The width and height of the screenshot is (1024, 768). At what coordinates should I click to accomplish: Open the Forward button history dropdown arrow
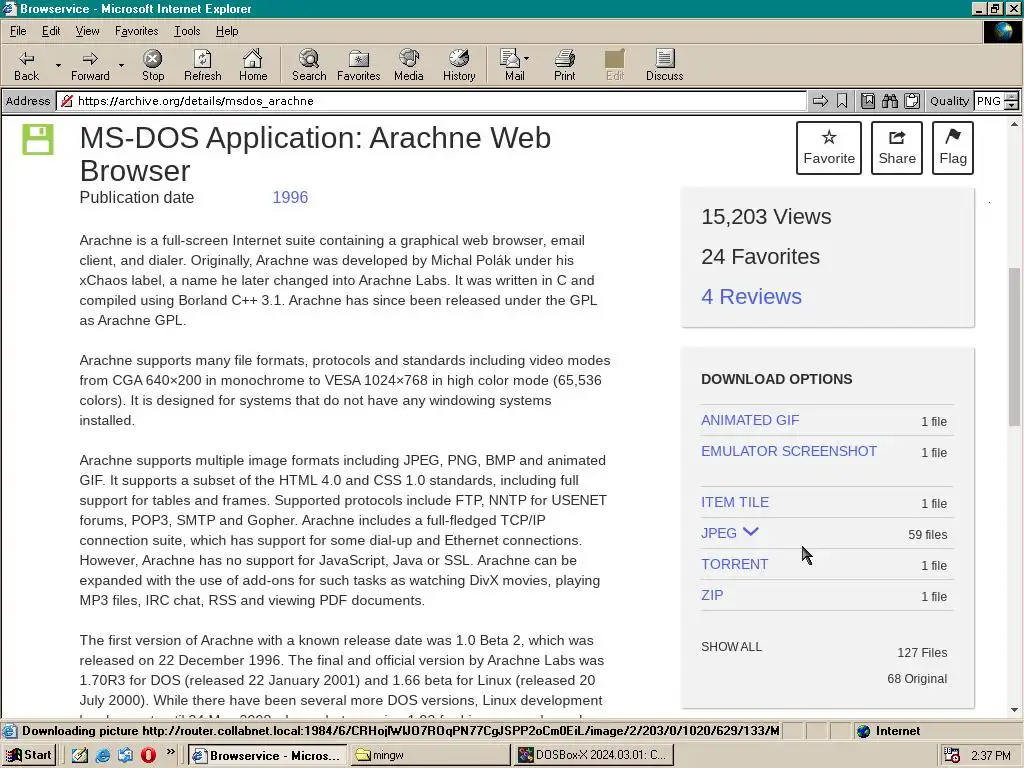[x=121, y=65]
